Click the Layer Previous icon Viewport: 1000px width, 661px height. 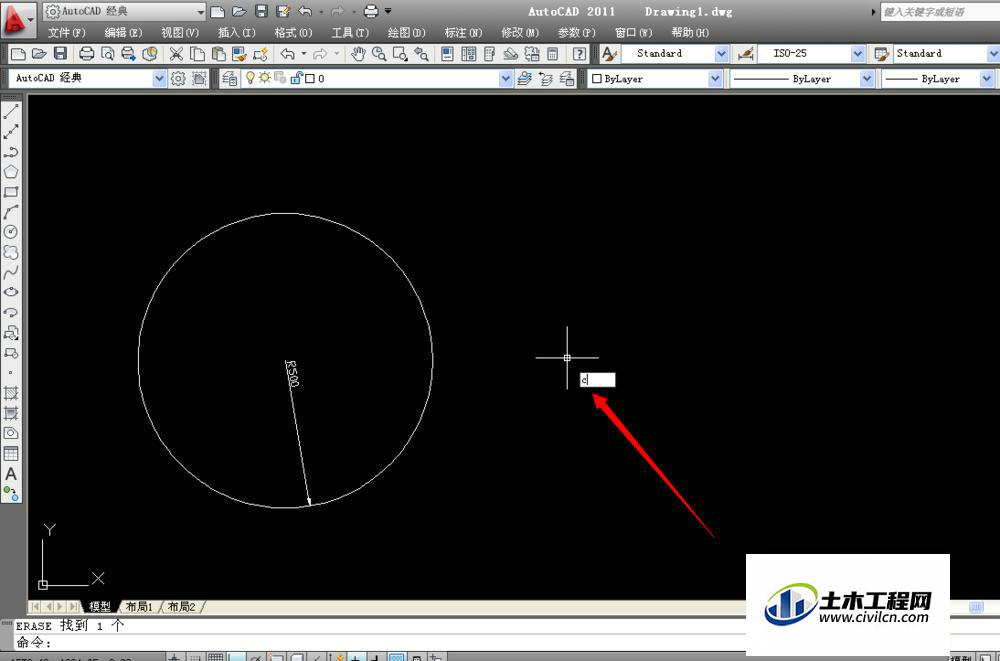[546, 78]
